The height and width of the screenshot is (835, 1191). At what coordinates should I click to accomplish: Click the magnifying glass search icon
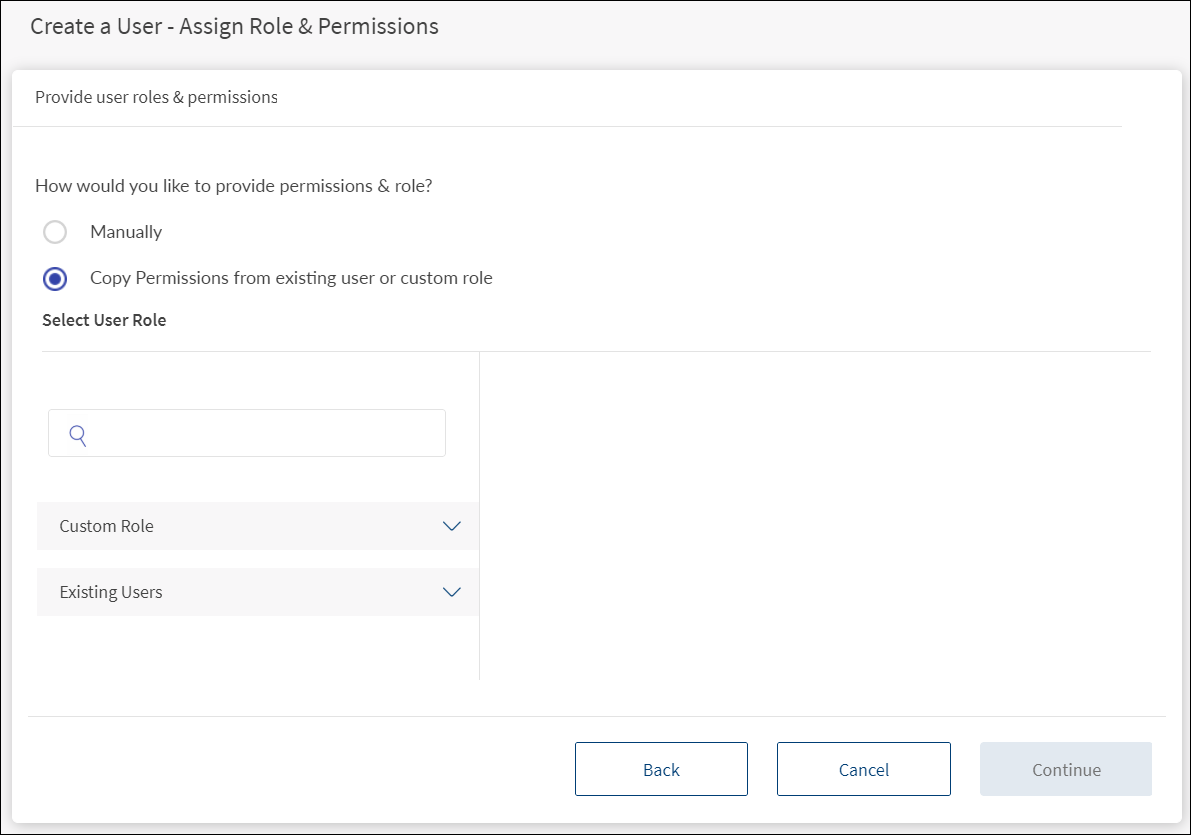point(78,434)
